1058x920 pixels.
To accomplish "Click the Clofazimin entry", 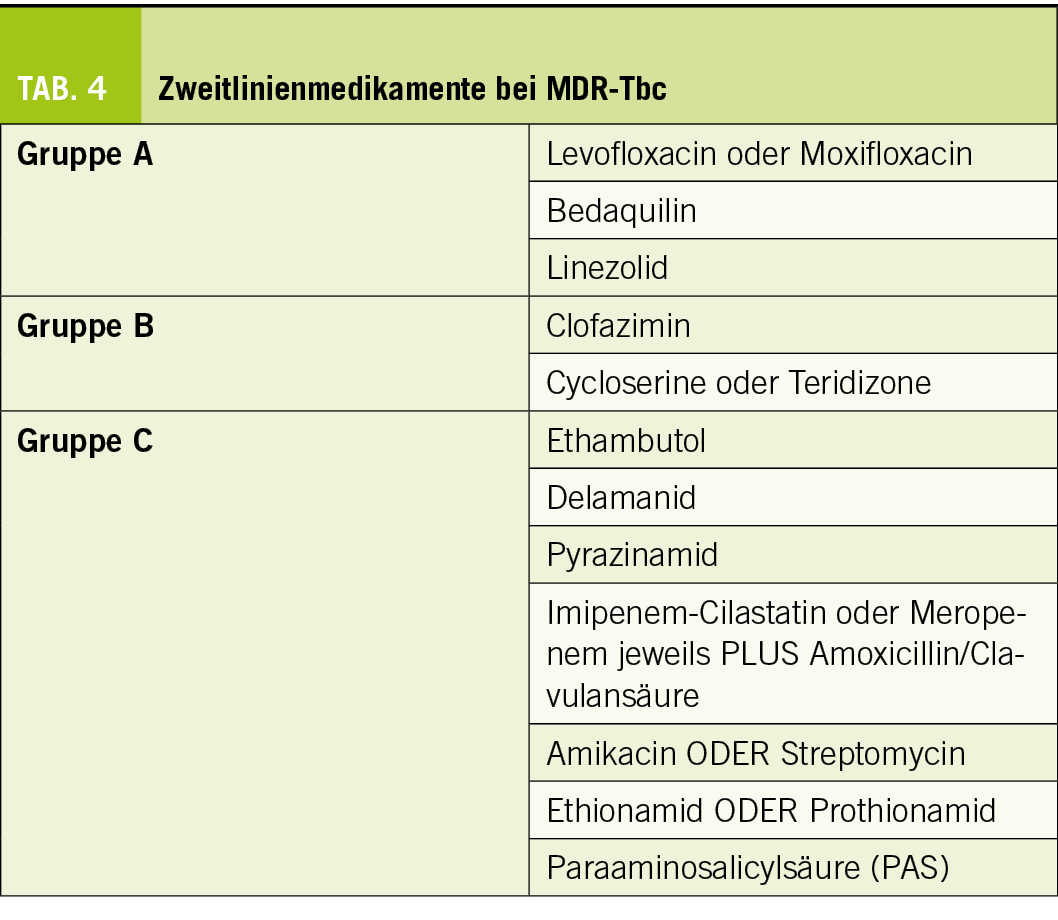I will (x=618, y=326).
